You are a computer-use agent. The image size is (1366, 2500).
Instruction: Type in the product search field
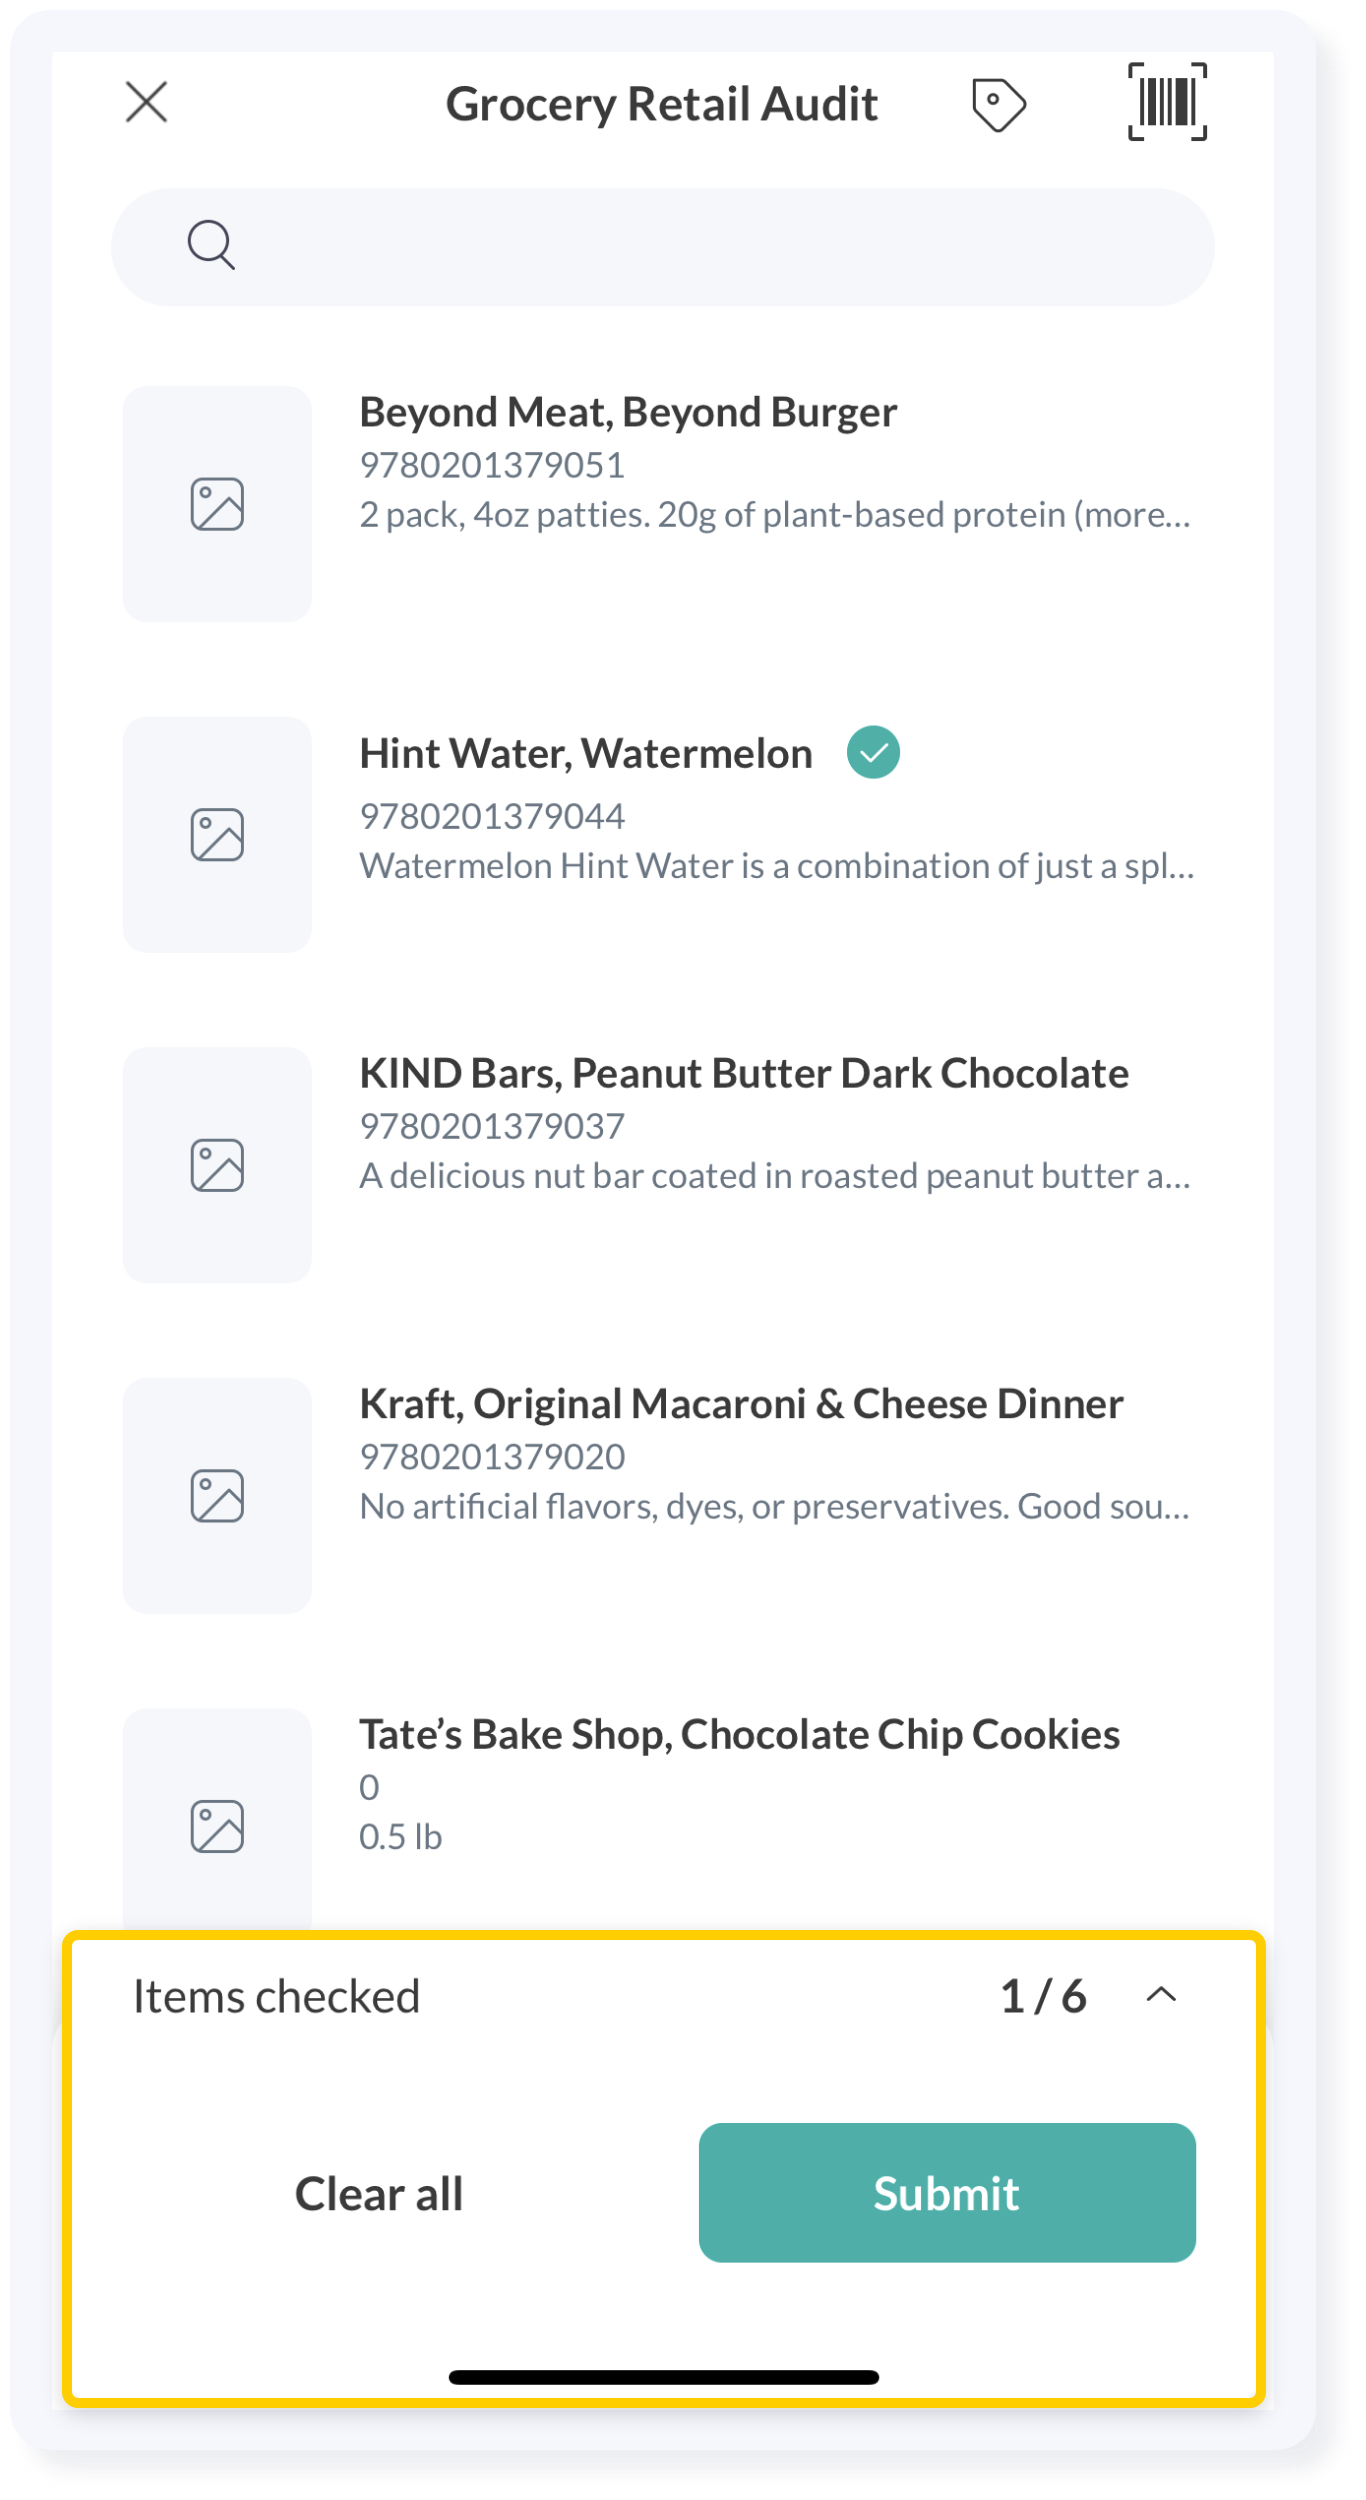[700, 247]
